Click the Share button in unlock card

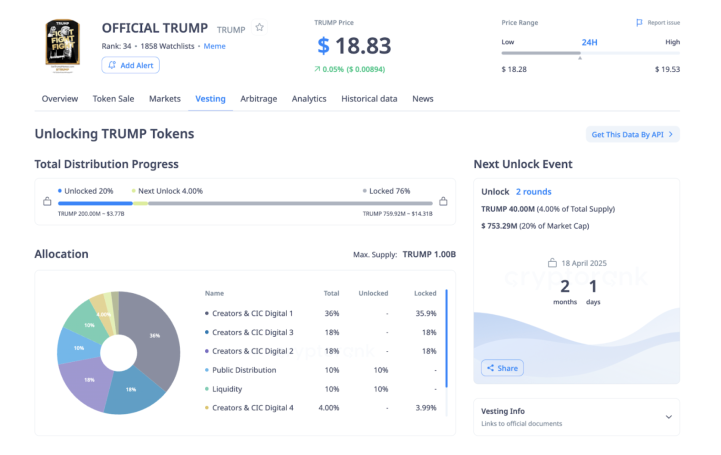point(502,368)
